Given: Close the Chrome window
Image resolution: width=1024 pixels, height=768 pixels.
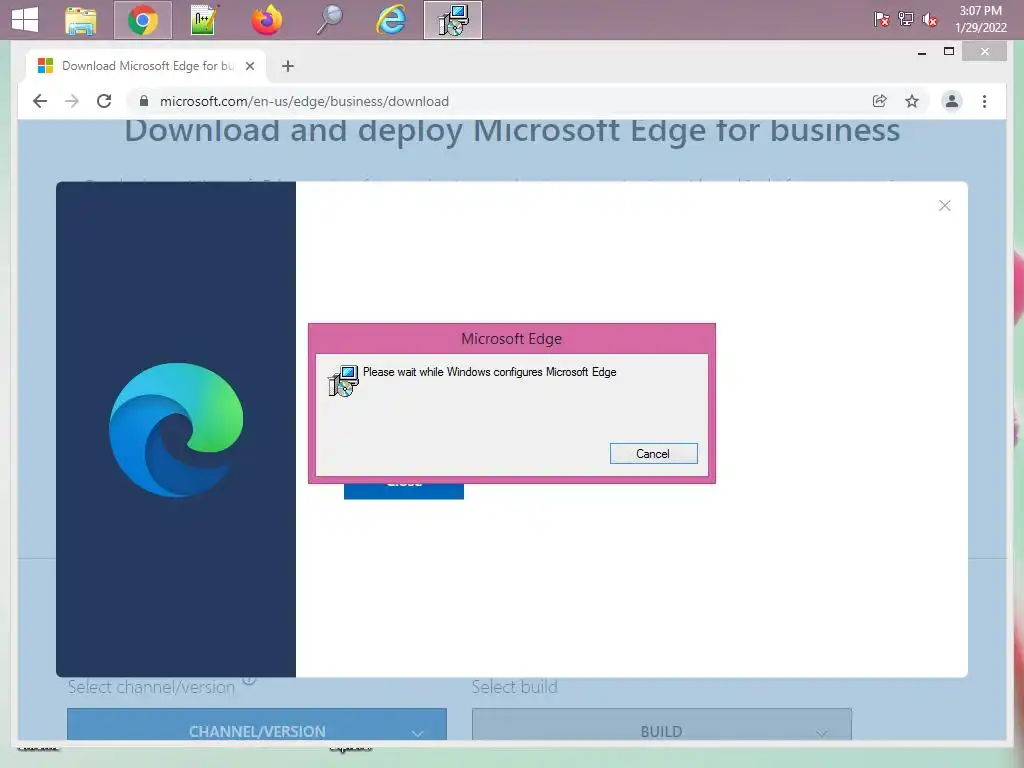Looking at the screenshot, I should coord(984,52).
